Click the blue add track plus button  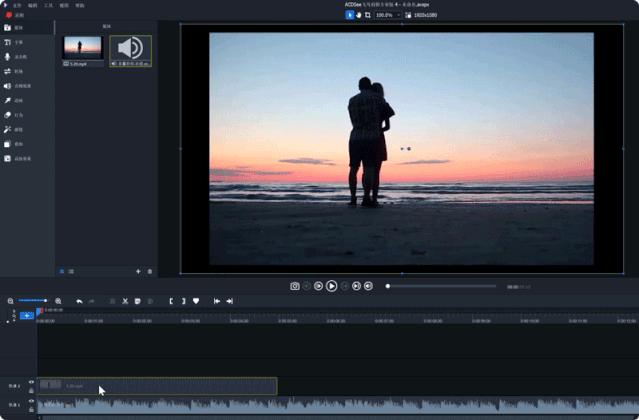pos(27,315)
